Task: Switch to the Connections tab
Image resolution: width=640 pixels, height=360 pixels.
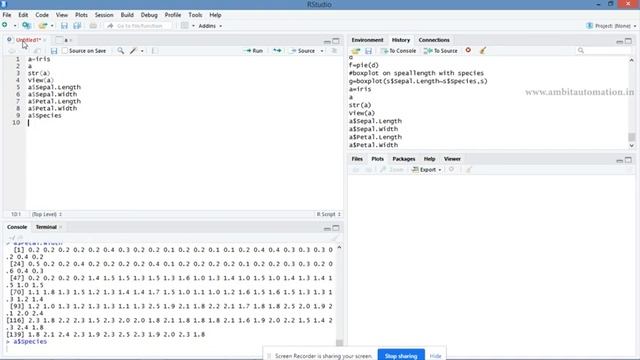Action: [434, 40]
